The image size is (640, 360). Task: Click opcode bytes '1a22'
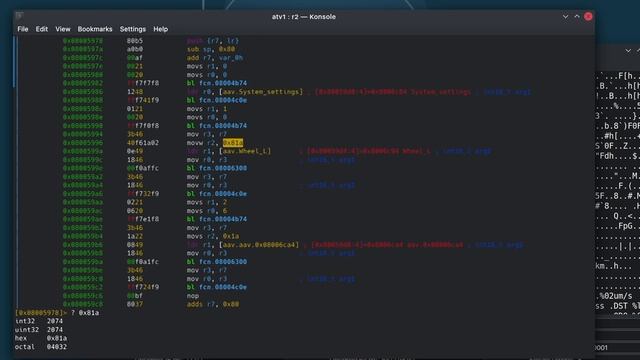pos(135,236)
